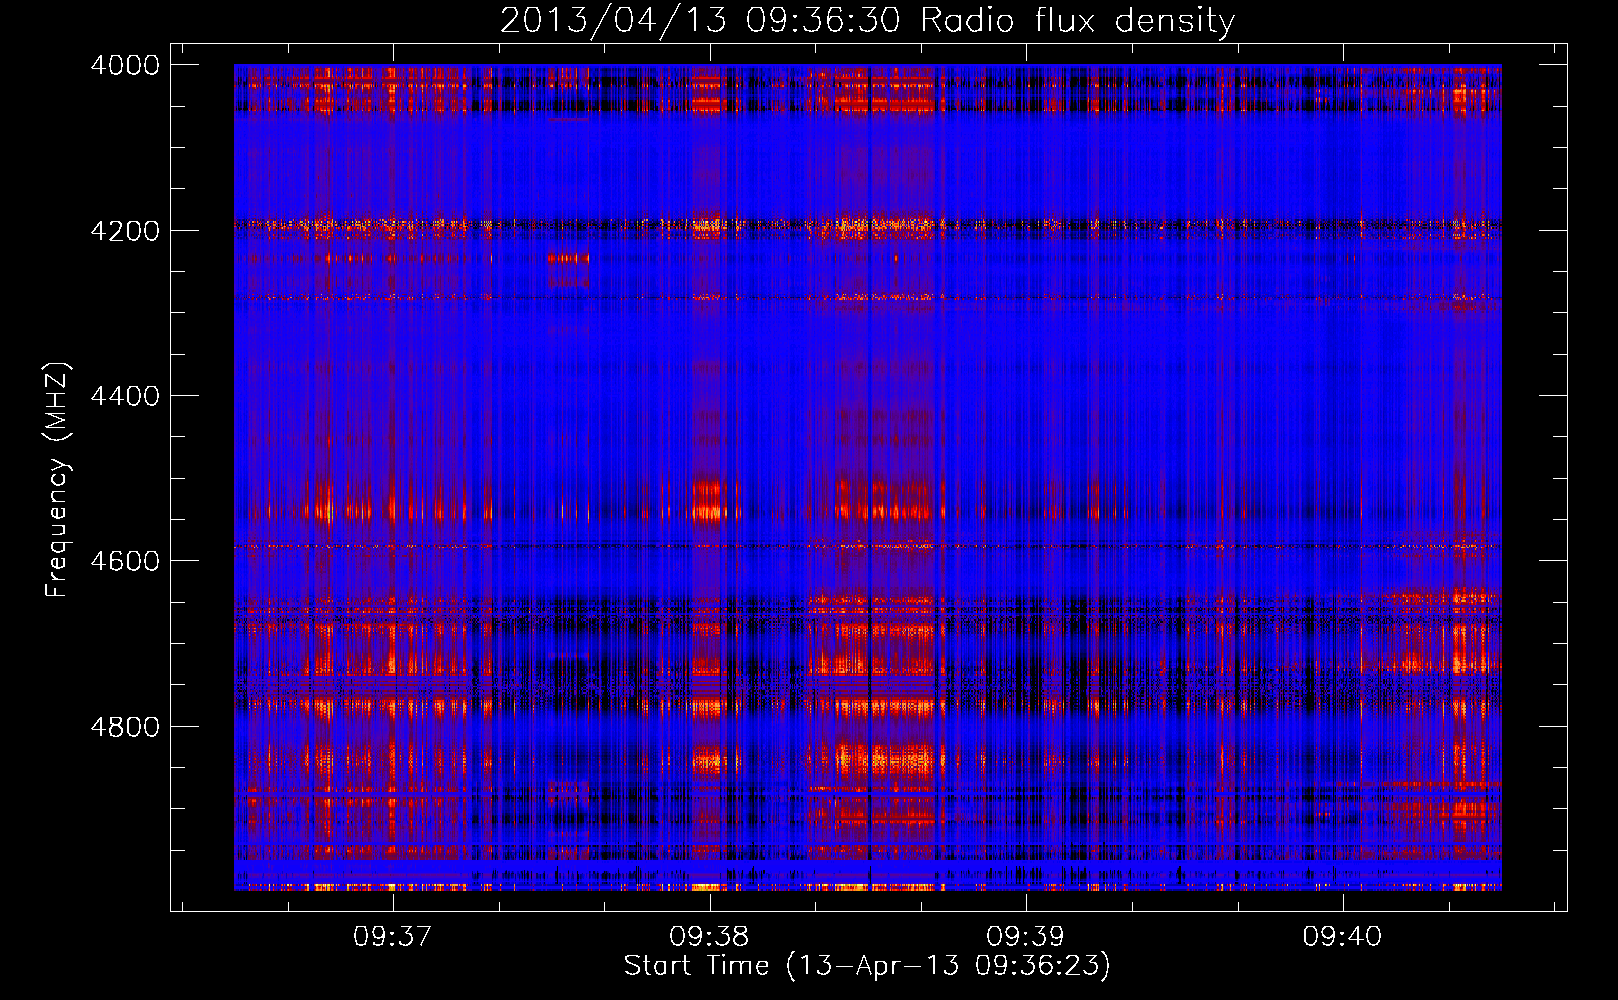Viewport: 1618px width, 1000px height.
Task: Click the 4000 frequency tick label
Action: 125,65
